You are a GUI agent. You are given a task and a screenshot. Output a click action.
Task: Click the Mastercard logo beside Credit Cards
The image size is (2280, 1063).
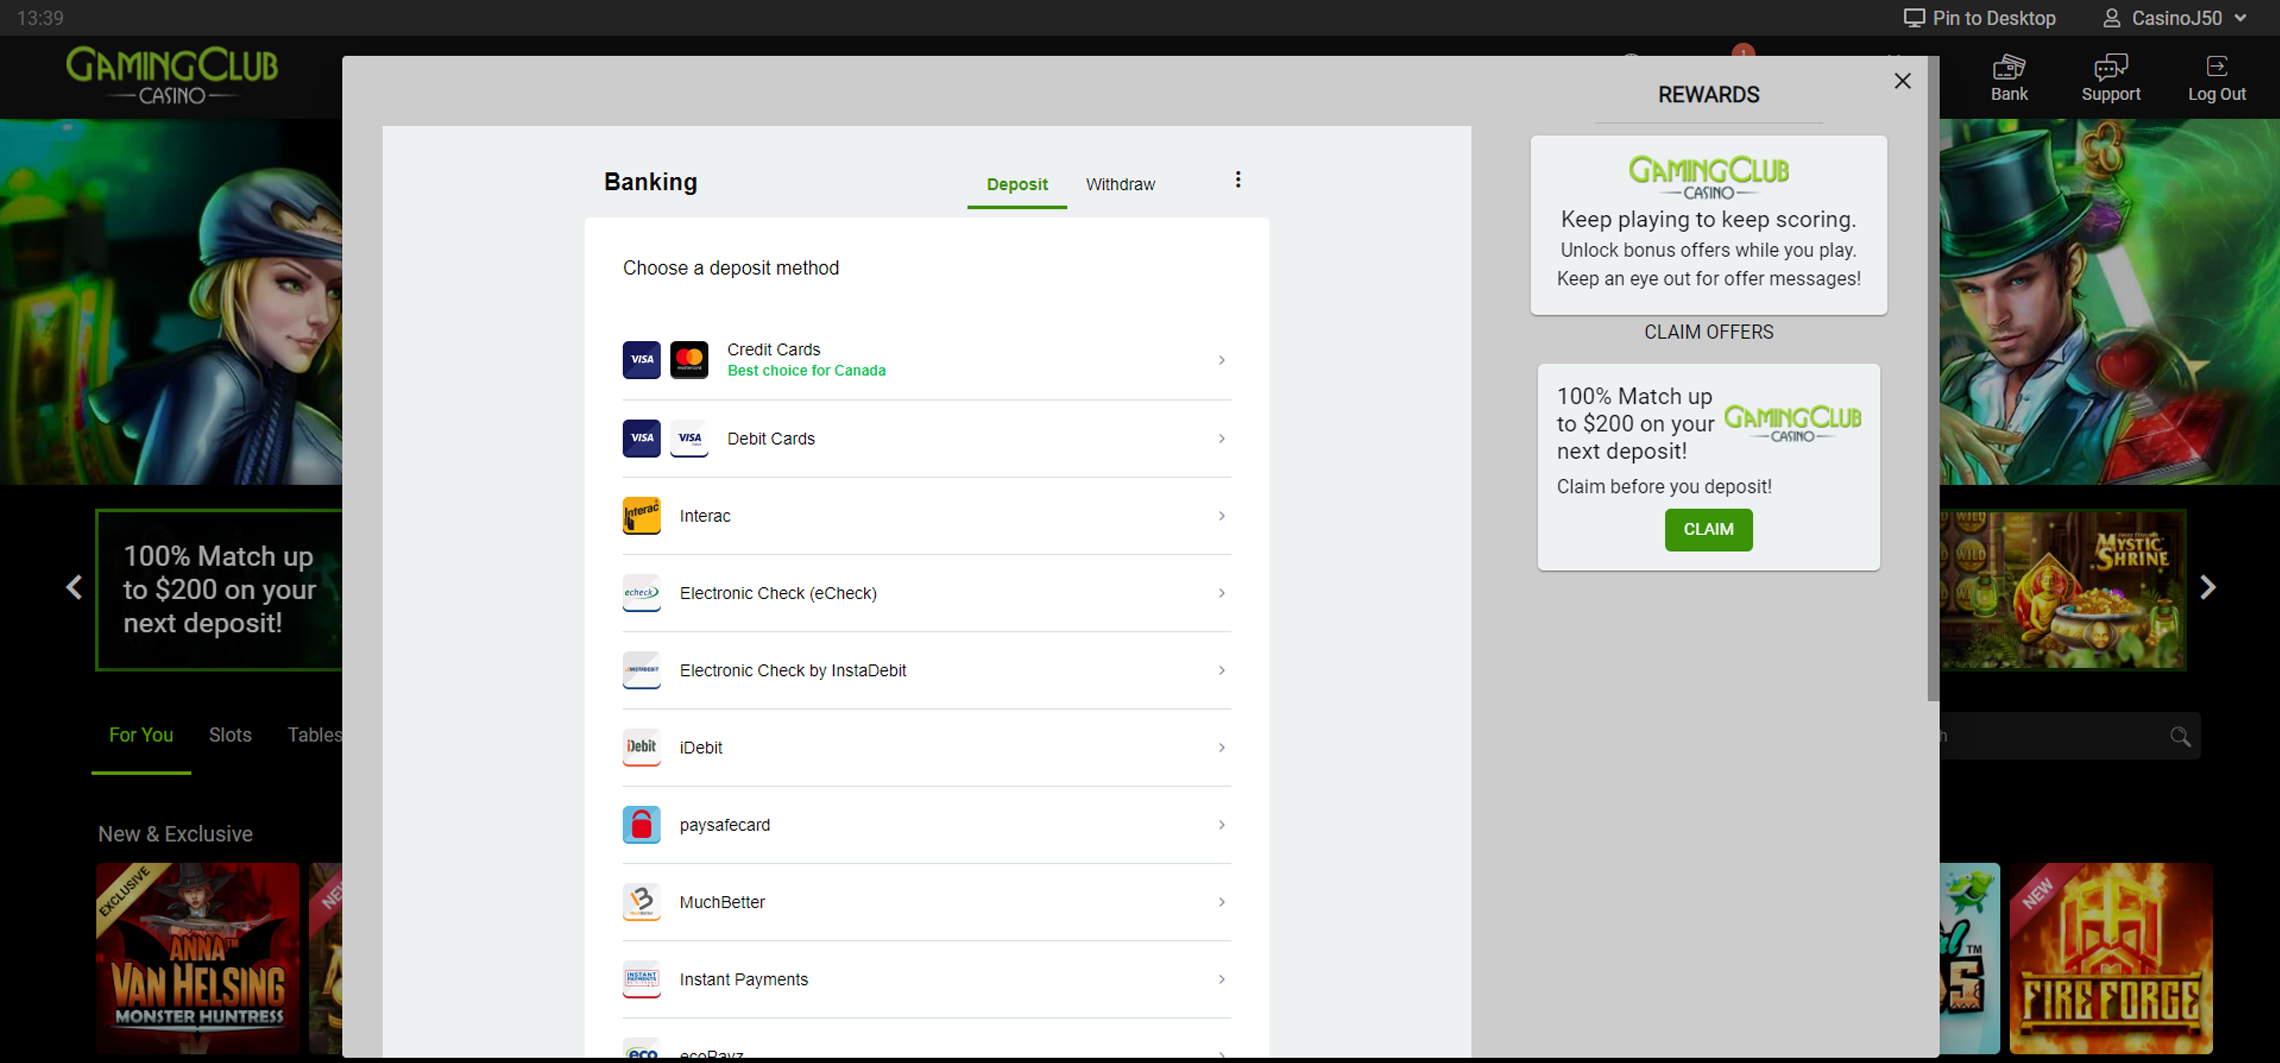click(x=689, y=360)
